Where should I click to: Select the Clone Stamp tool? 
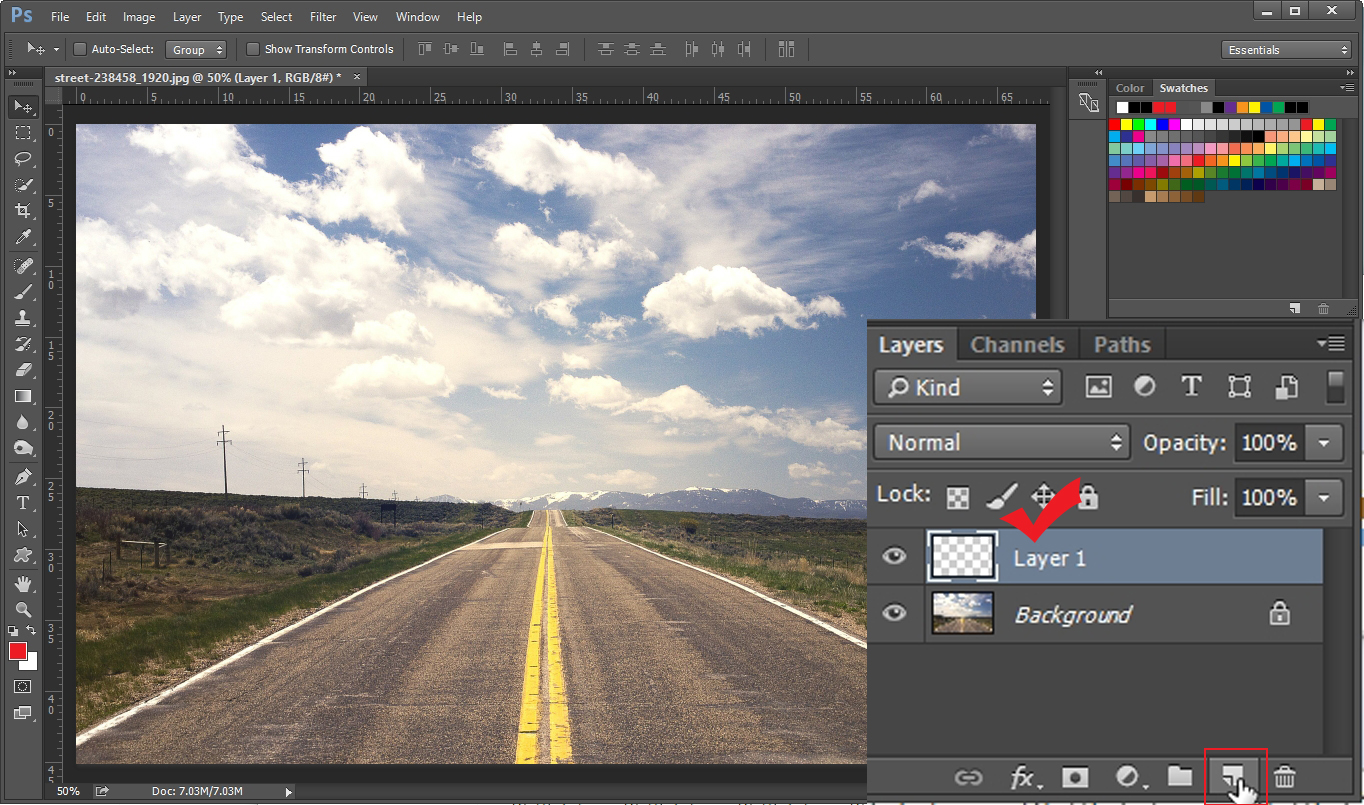pyautogui.click(x=23, y=318)
